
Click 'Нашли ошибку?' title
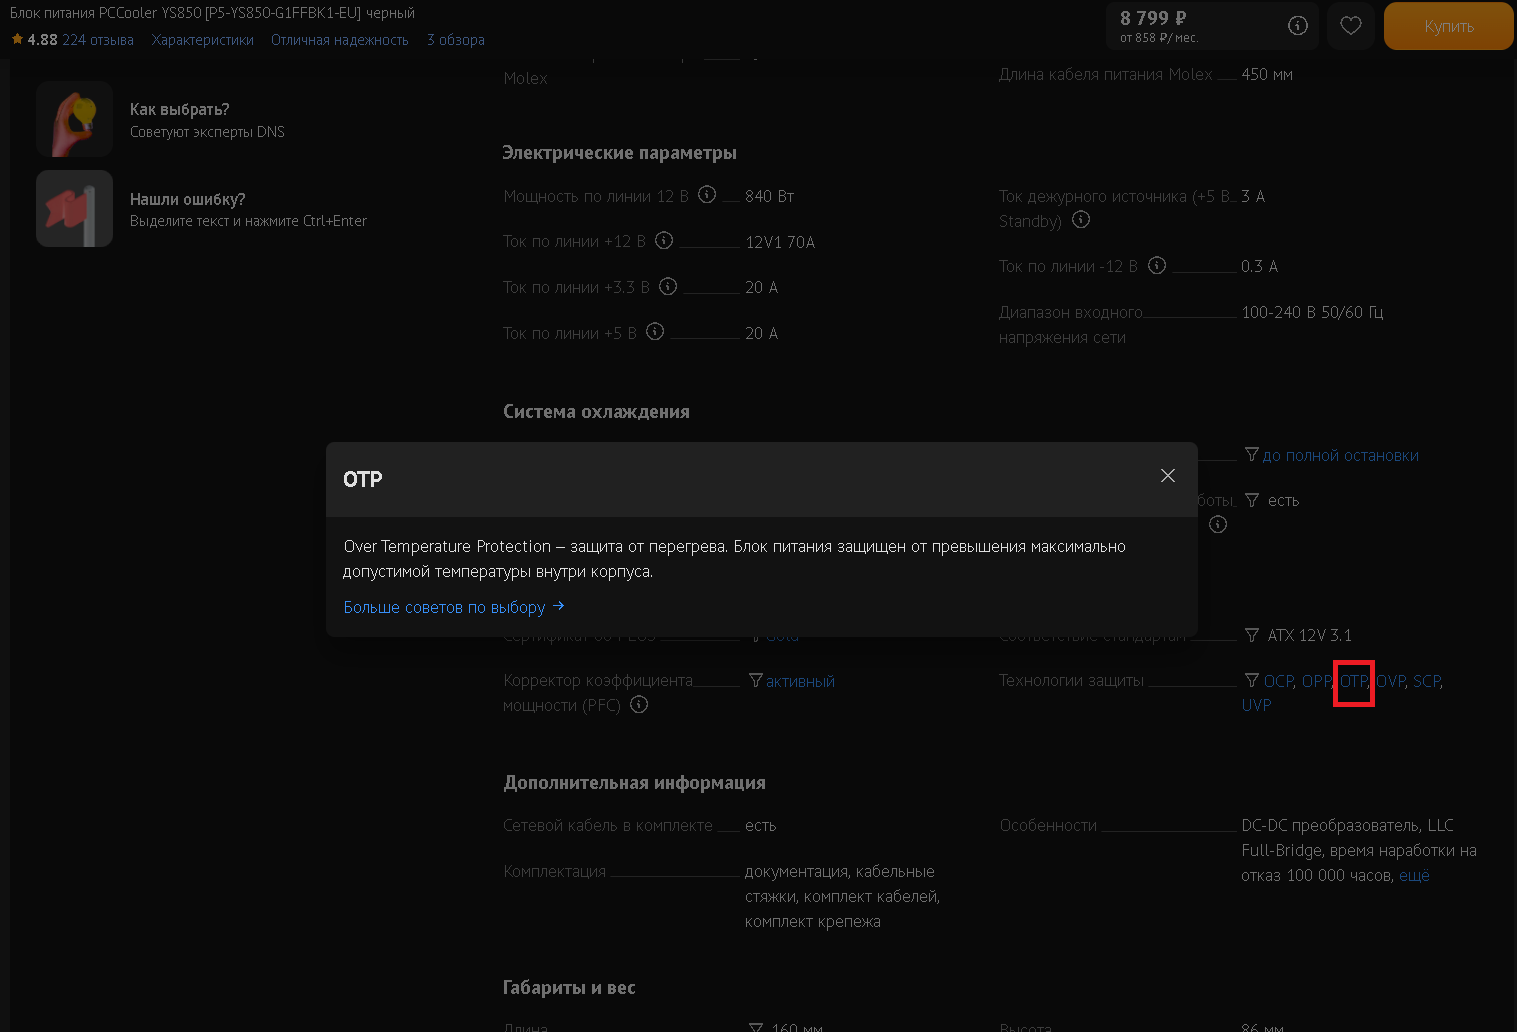point(188,199)
